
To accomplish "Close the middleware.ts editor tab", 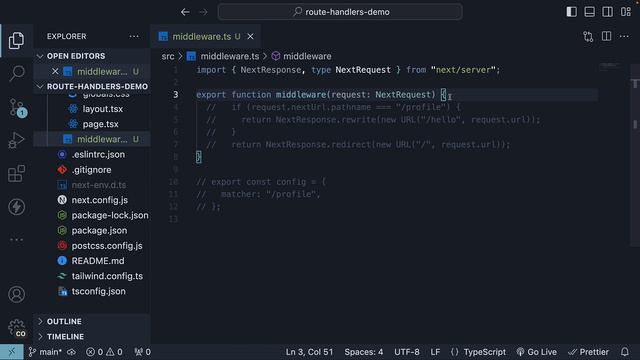I will 250,36.
